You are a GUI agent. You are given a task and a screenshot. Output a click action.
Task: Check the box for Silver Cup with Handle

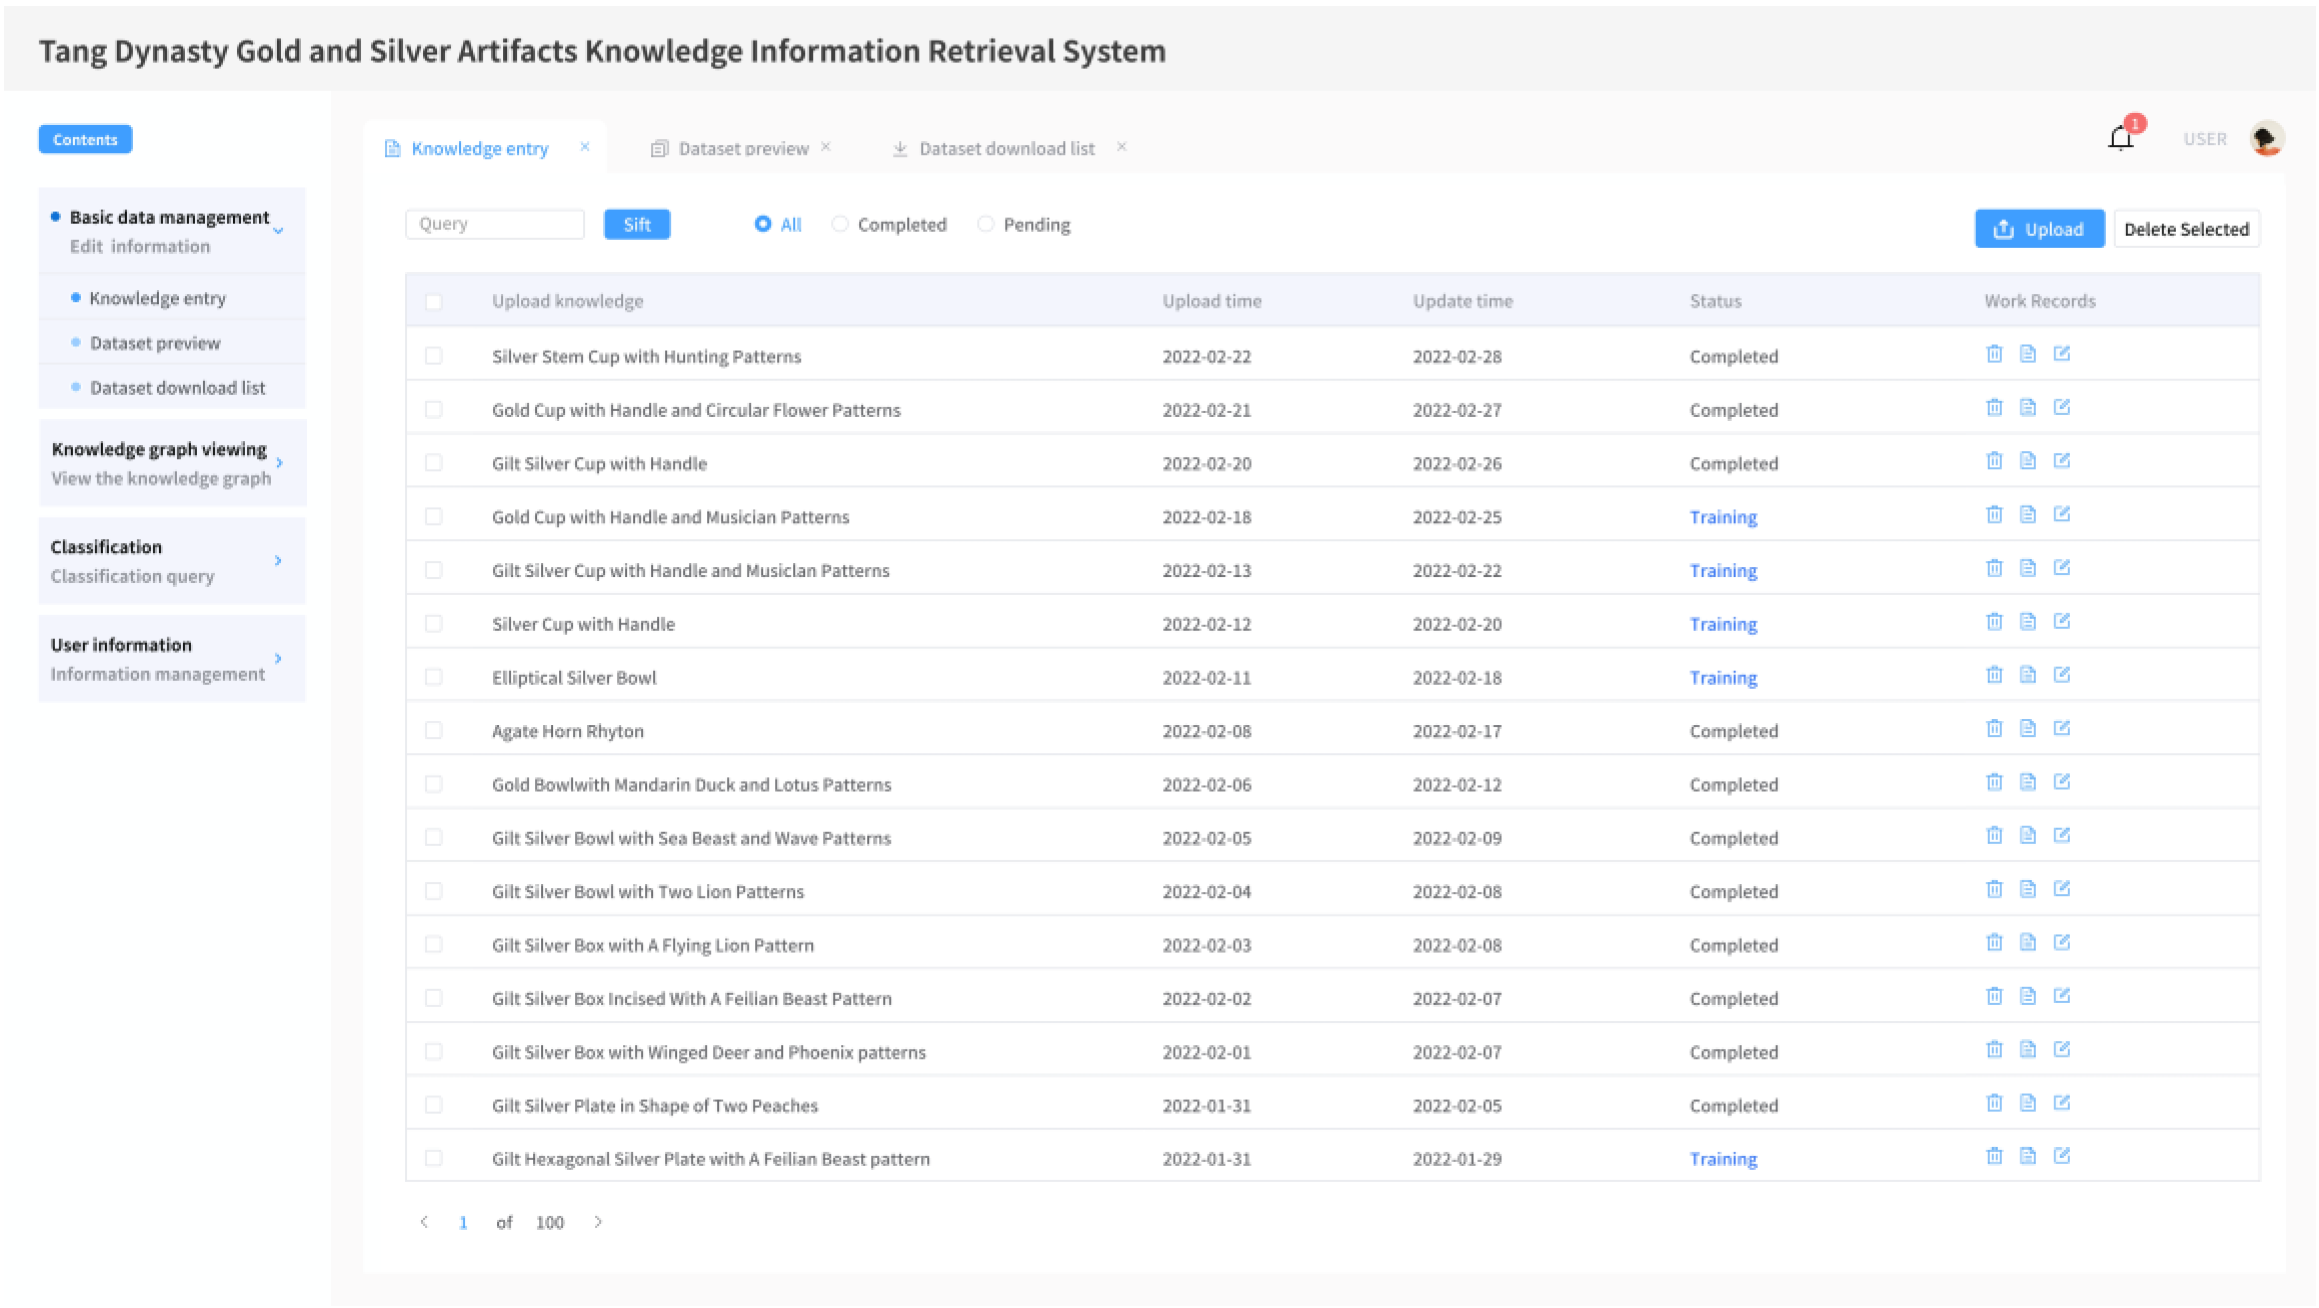(x=433, y=624)
